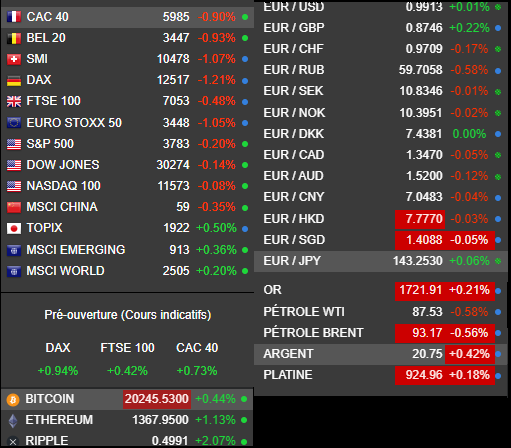Open the ARGENT silver quote row
This screenshot has height=448, width=511.
[381, 354]
